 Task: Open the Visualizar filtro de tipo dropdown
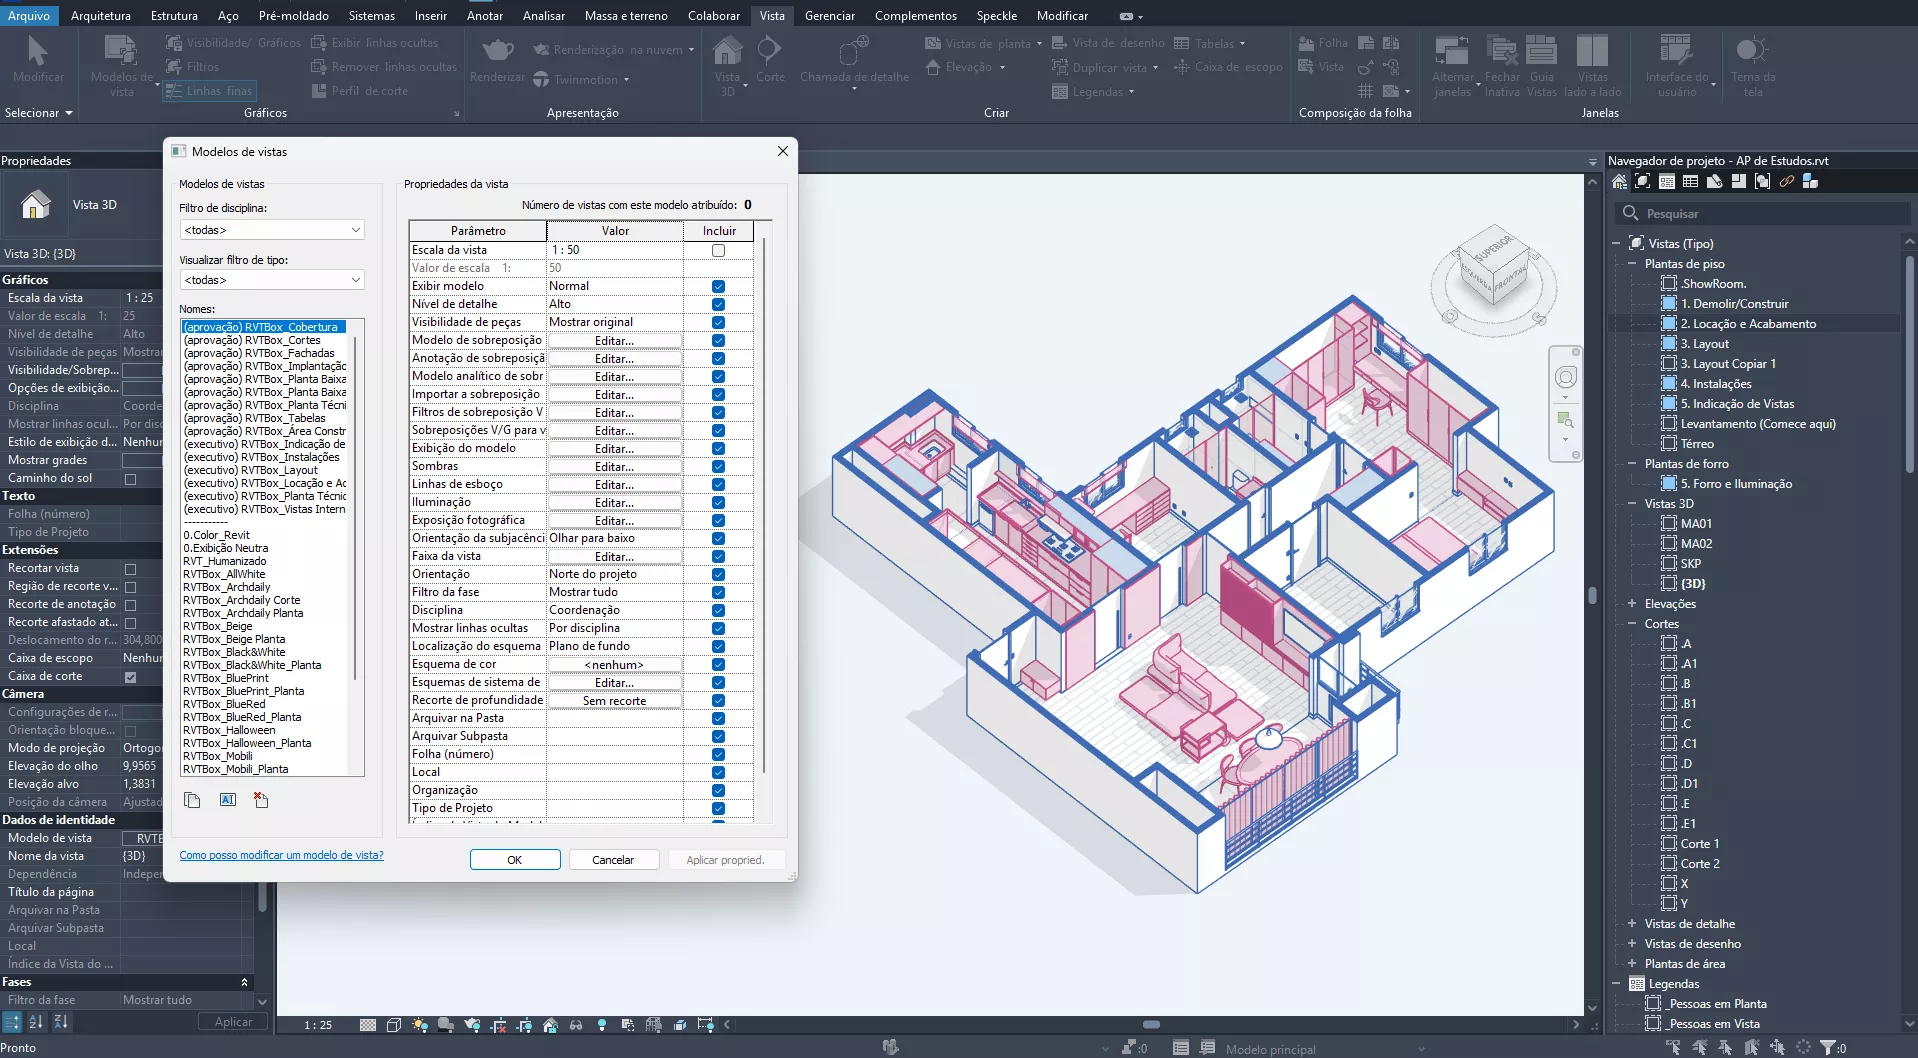[x=271, y=280]
